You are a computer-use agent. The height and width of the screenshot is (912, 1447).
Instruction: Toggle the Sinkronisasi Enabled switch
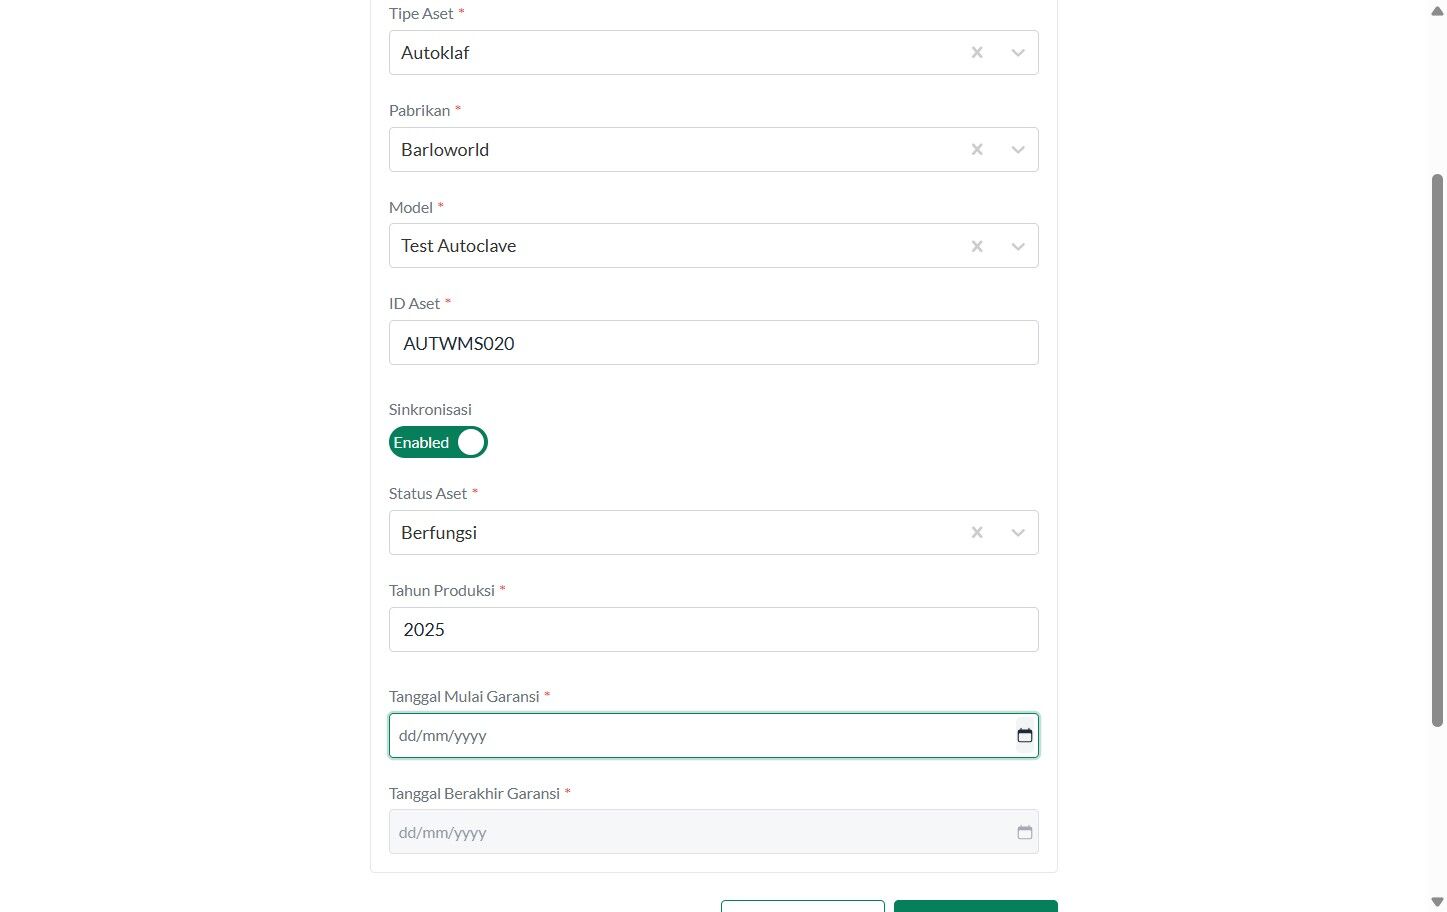point(438,442)
